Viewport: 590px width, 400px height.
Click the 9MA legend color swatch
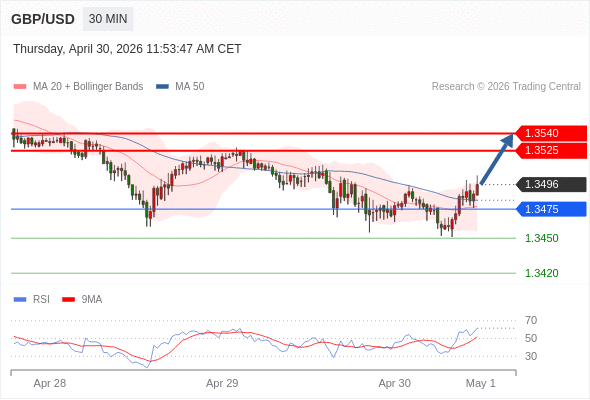coord(68,300)
